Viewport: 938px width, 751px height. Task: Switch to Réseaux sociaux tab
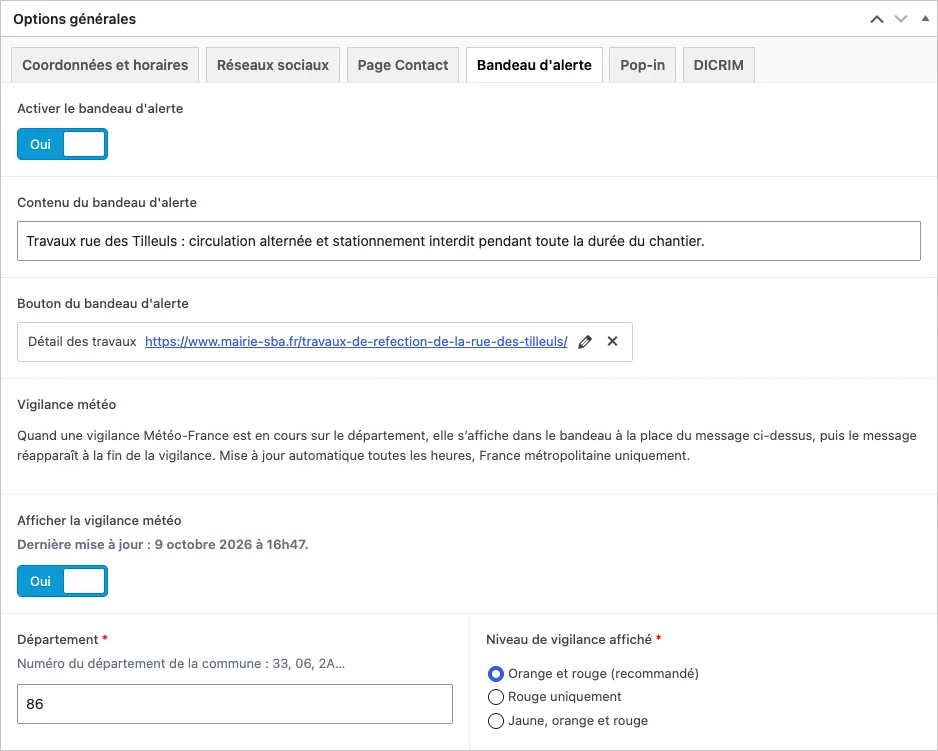point(273,65)
